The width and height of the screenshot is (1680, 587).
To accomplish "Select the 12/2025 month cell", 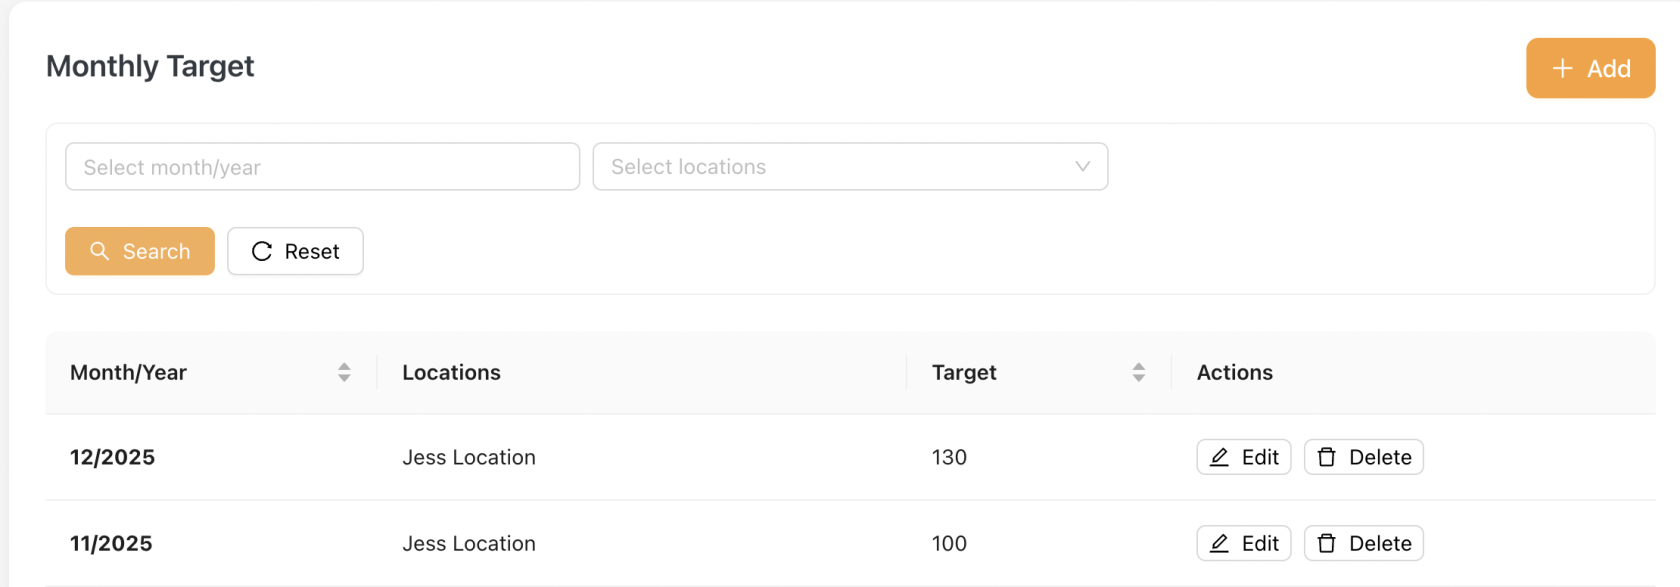I will [113, 457].
